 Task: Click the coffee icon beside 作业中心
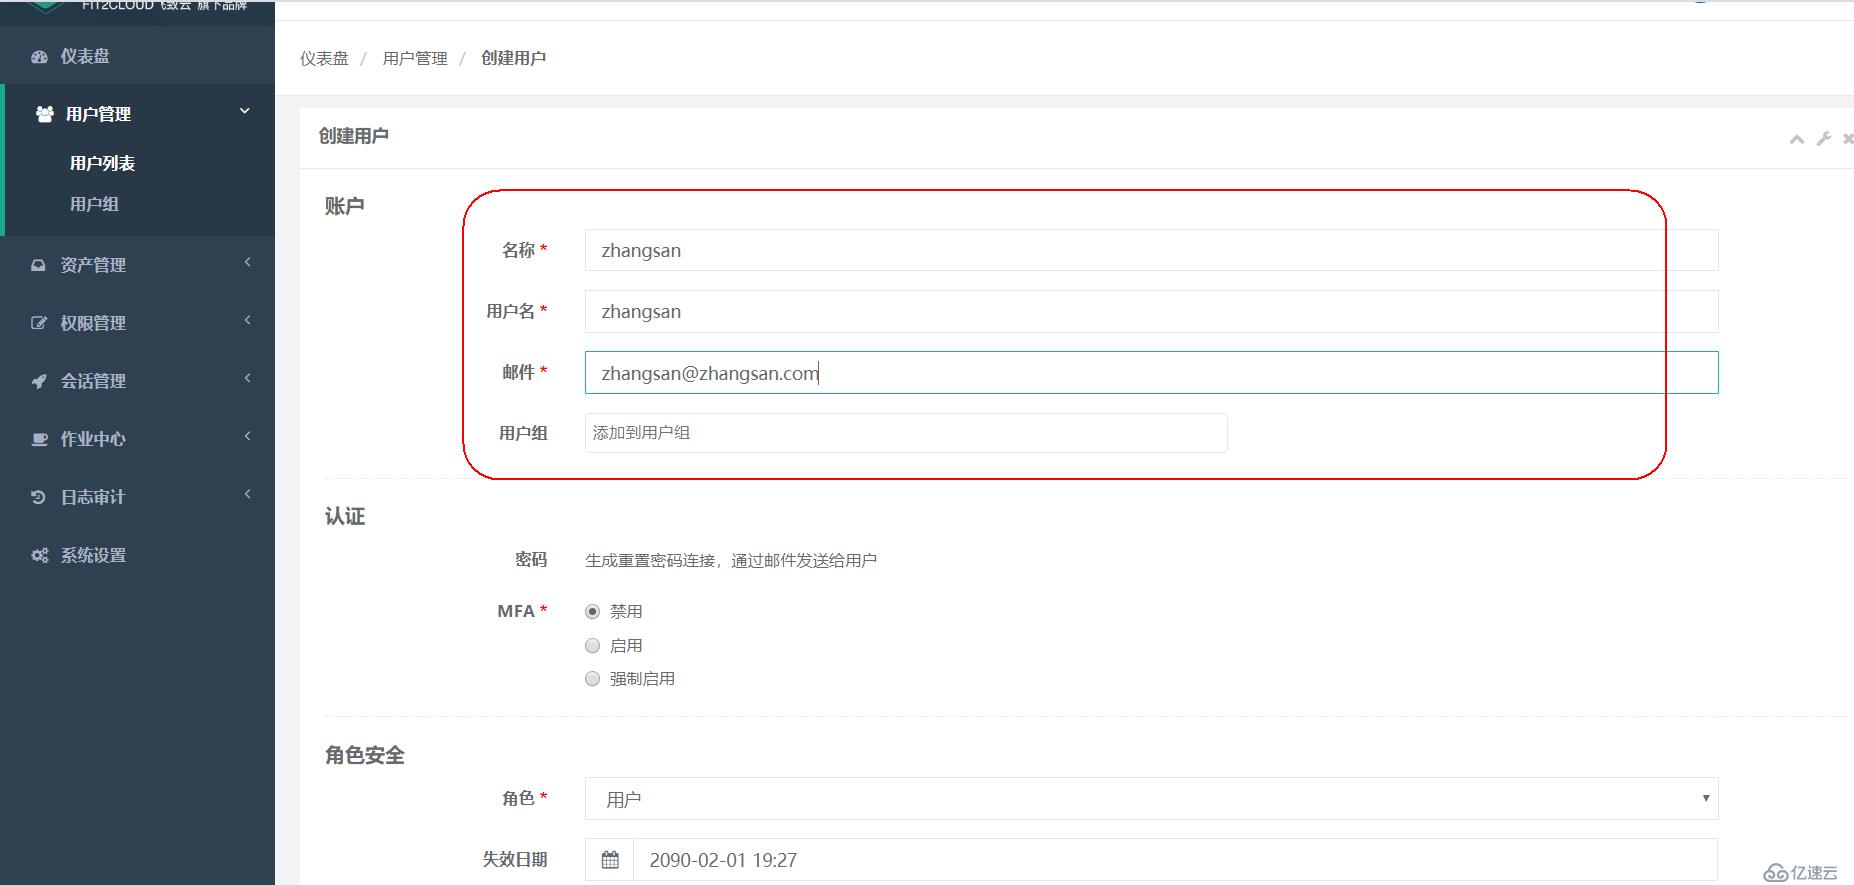coord(39,439)
